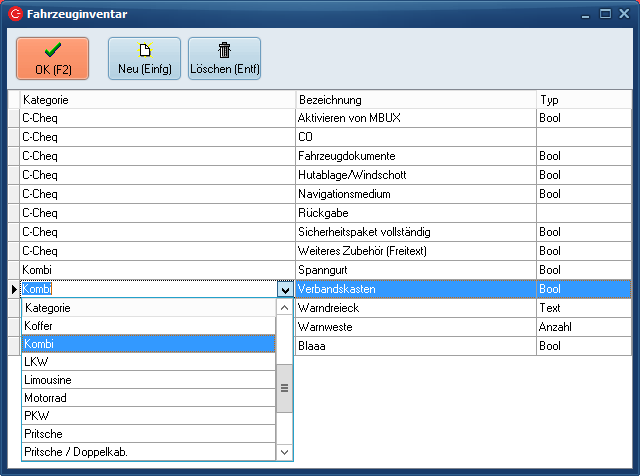Click the Neu (Einfg) new document icon
This screenshot has height=476, width=640.
[x=144, y=49]
